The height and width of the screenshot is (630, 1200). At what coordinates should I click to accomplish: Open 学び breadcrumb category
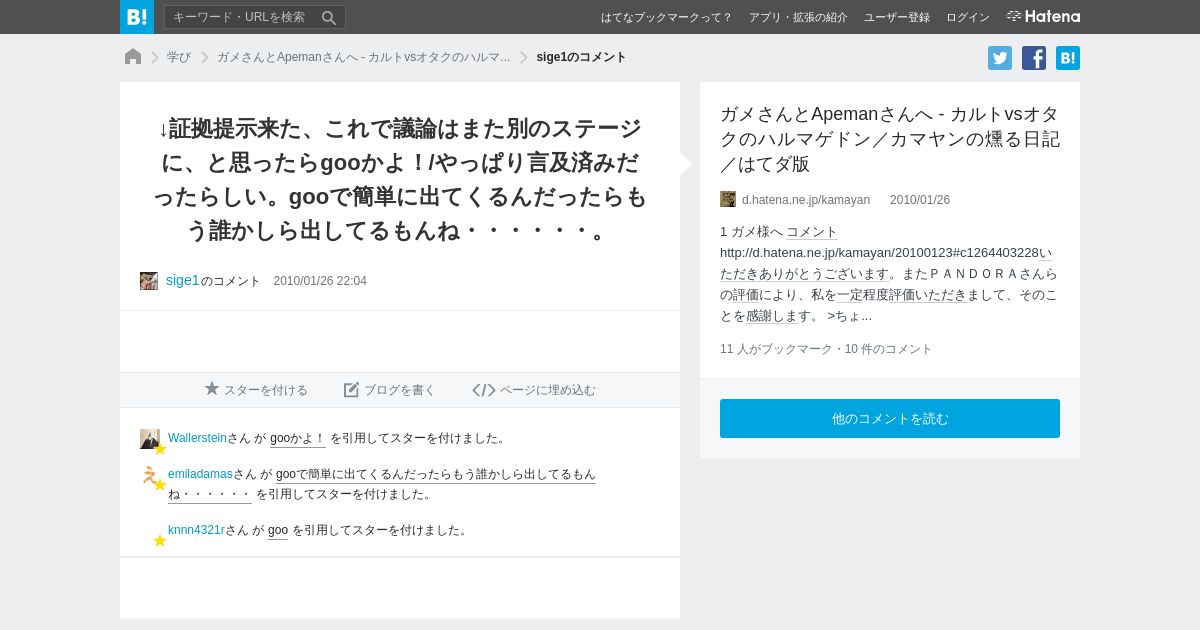coord(179,57)
